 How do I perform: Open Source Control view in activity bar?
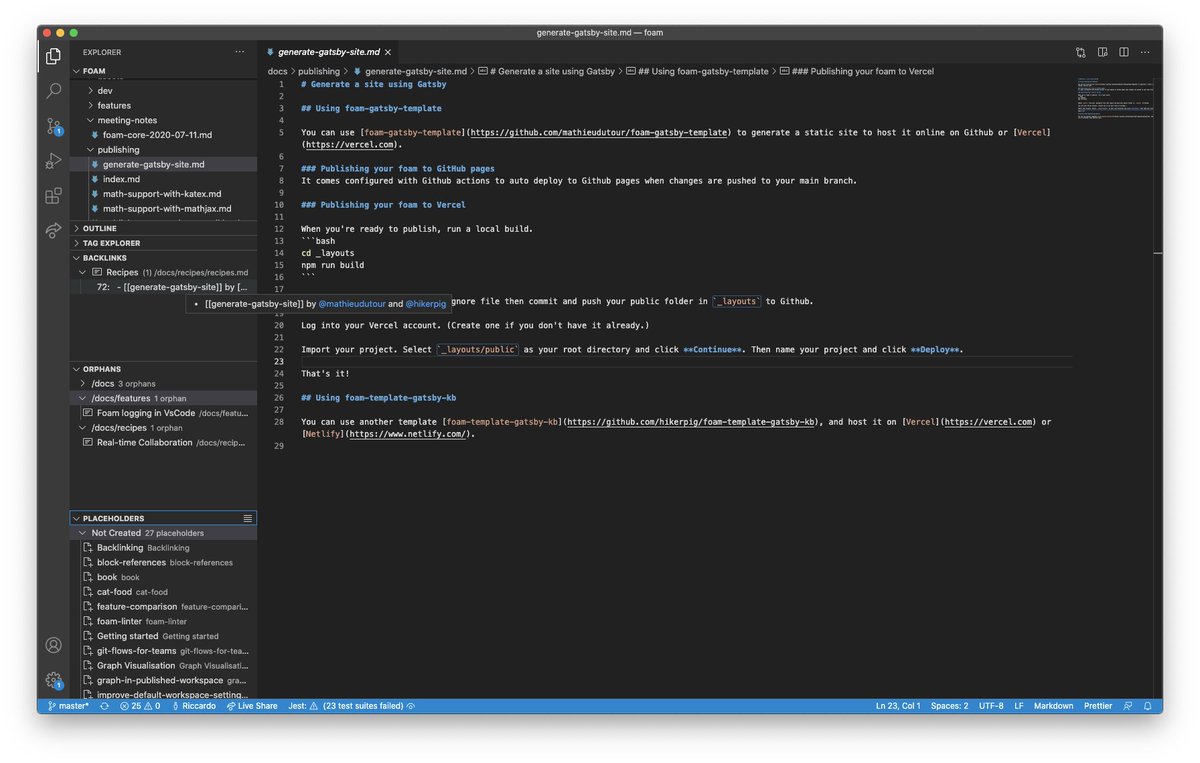coord(54,126)
